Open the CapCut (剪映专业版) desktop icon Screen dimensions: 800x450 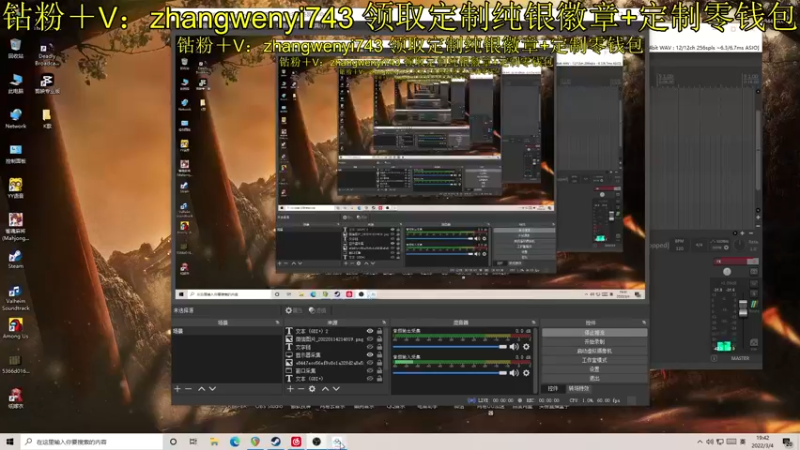[46, 84]
